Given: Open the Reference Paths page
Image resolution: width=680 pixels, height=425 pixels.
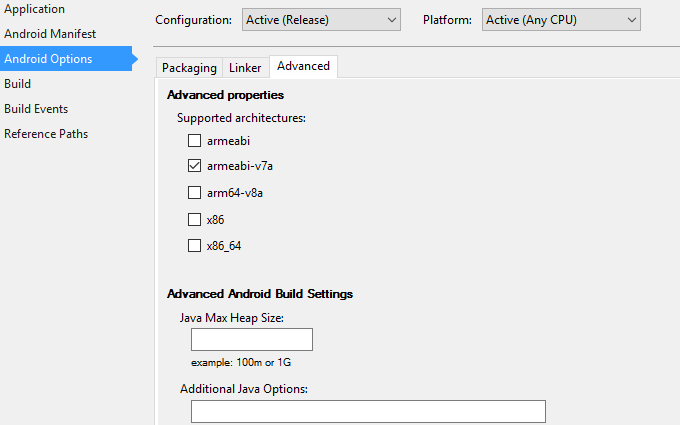Looking at the screenshot, I should pyautogui.click(x=46, y=134).
